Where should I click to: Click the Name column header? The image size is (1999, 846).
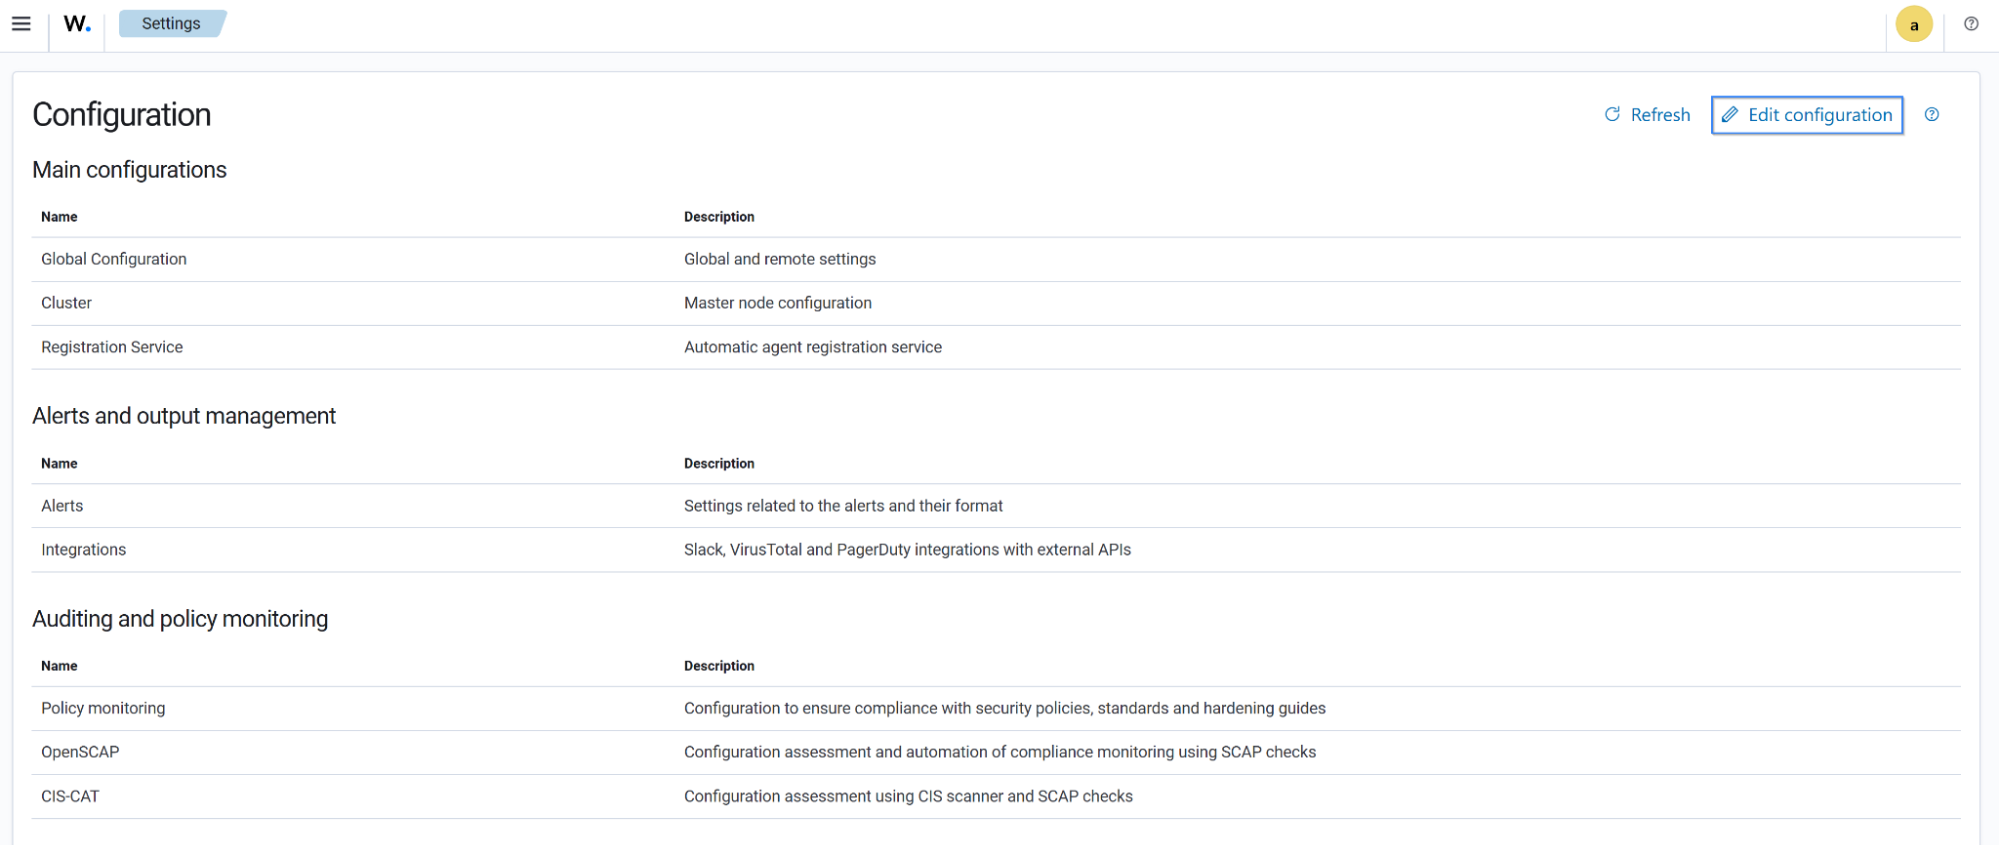click(x=59, y=216)
